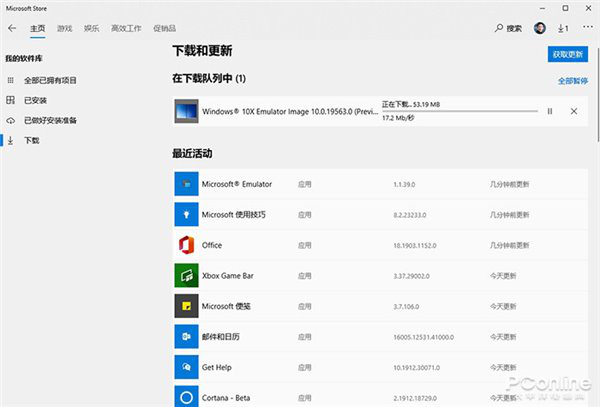Select 已做好安装准备 in the sidebar
The height and width of the screenshot is (407, 600).
[x=50, y=120]
